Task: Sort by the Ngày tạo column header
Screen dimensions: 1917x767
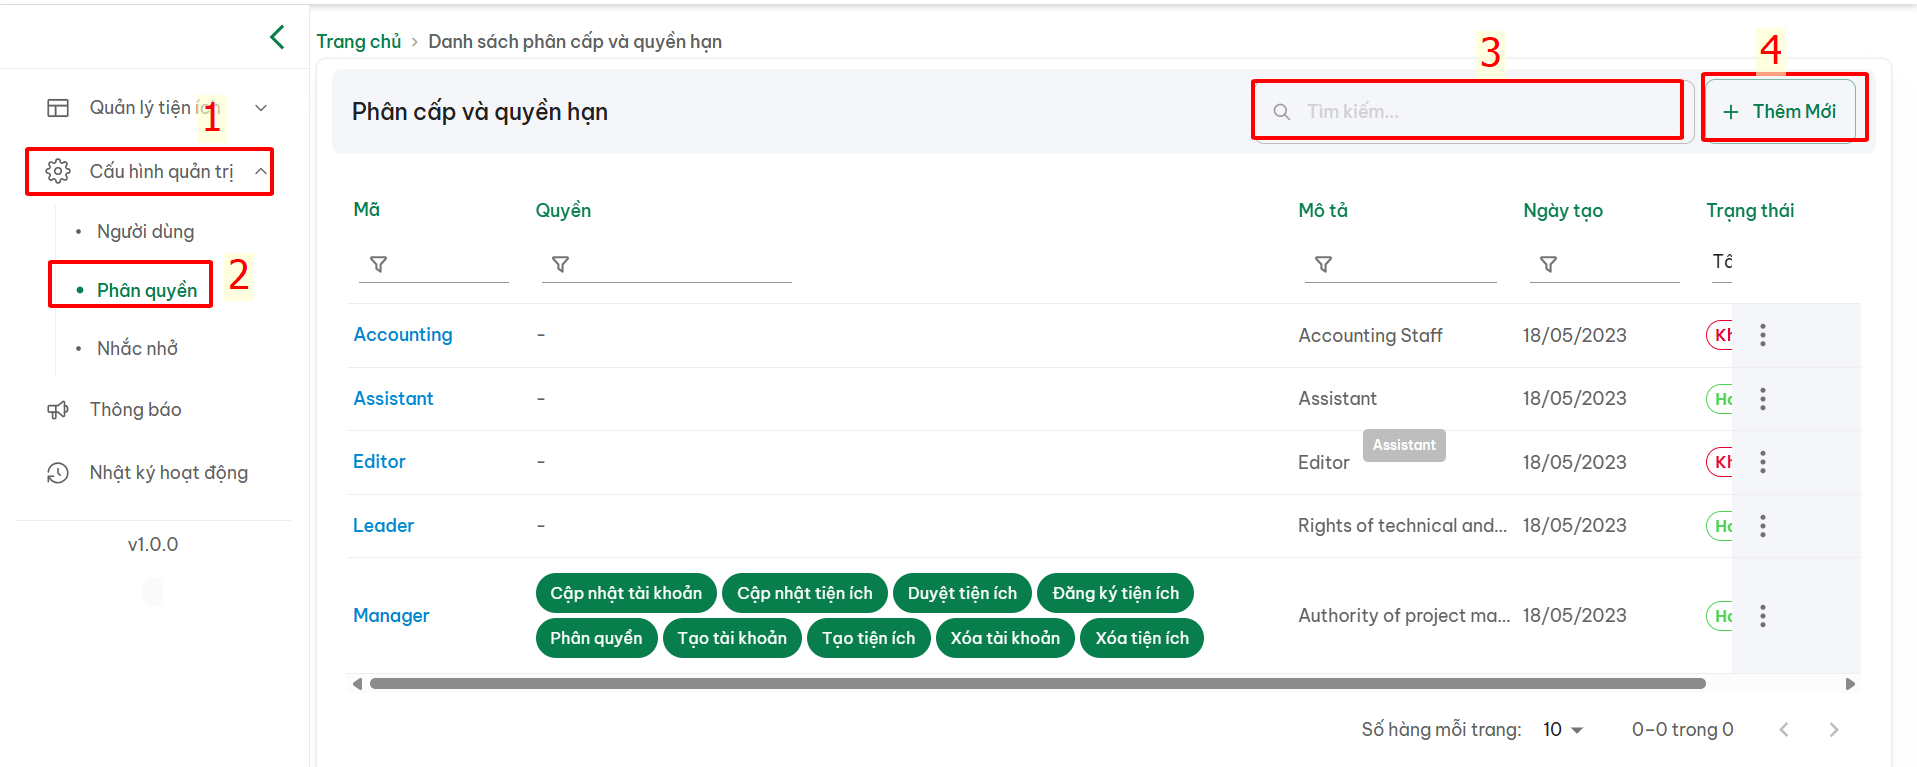Action: (x=1563, y=211)
